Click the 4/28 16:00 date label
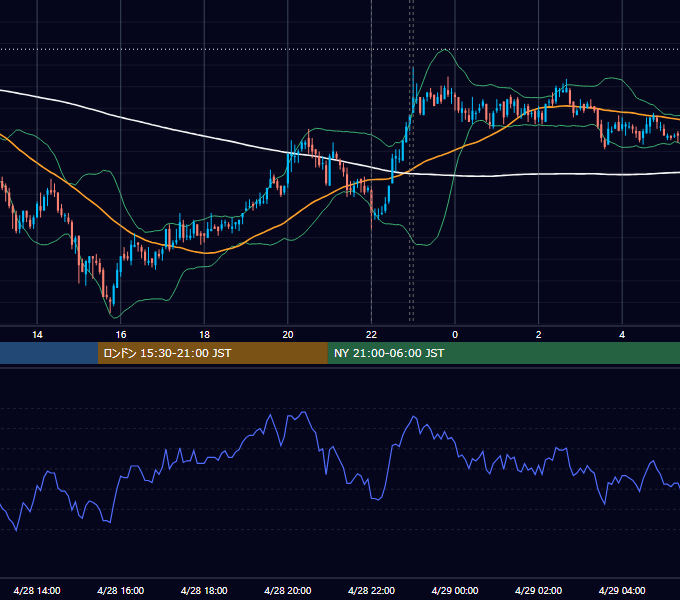Viewport: 680px width, 600px height. tap(121, 590)
